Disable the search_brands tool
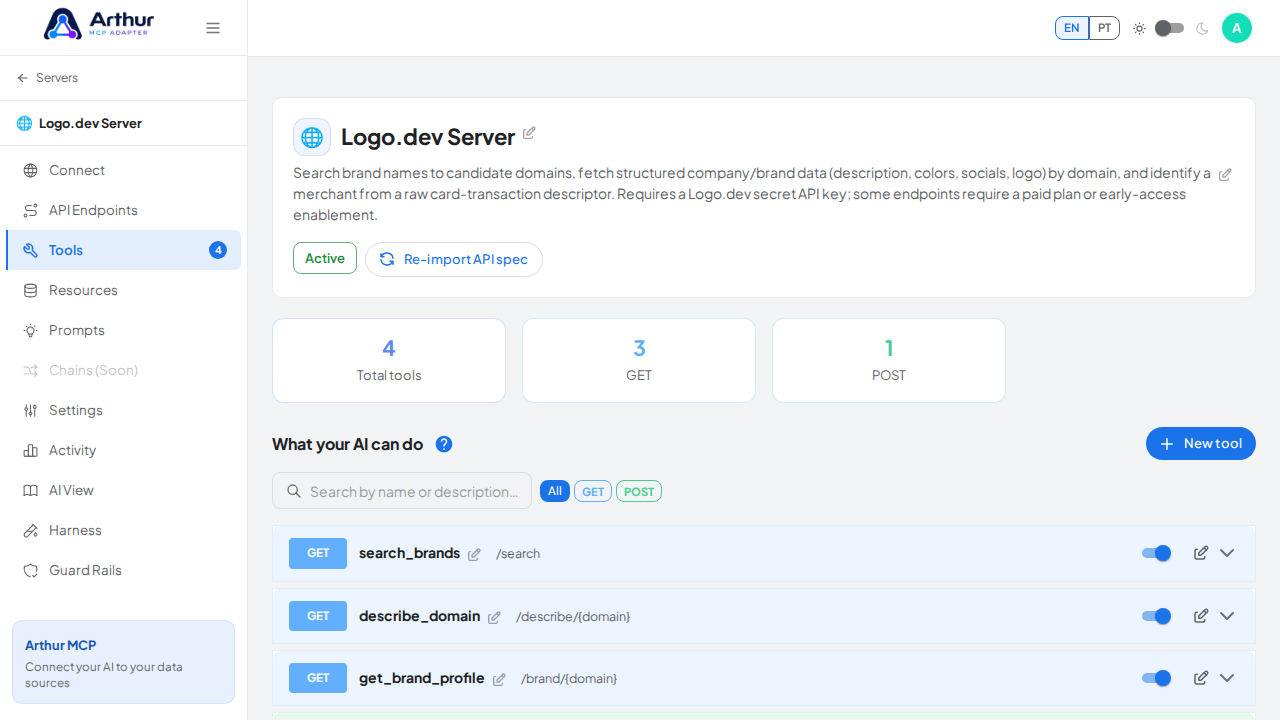This screenshot has height=720, width=1280. (1157, 553)
